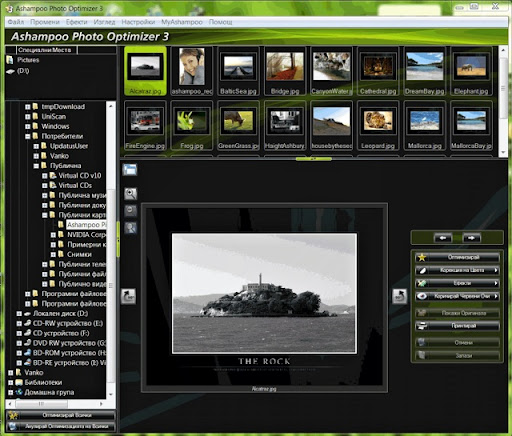Open the Ефекти menu in menu bar
This screenshot has width=512, height=436.
click(76, 22)
